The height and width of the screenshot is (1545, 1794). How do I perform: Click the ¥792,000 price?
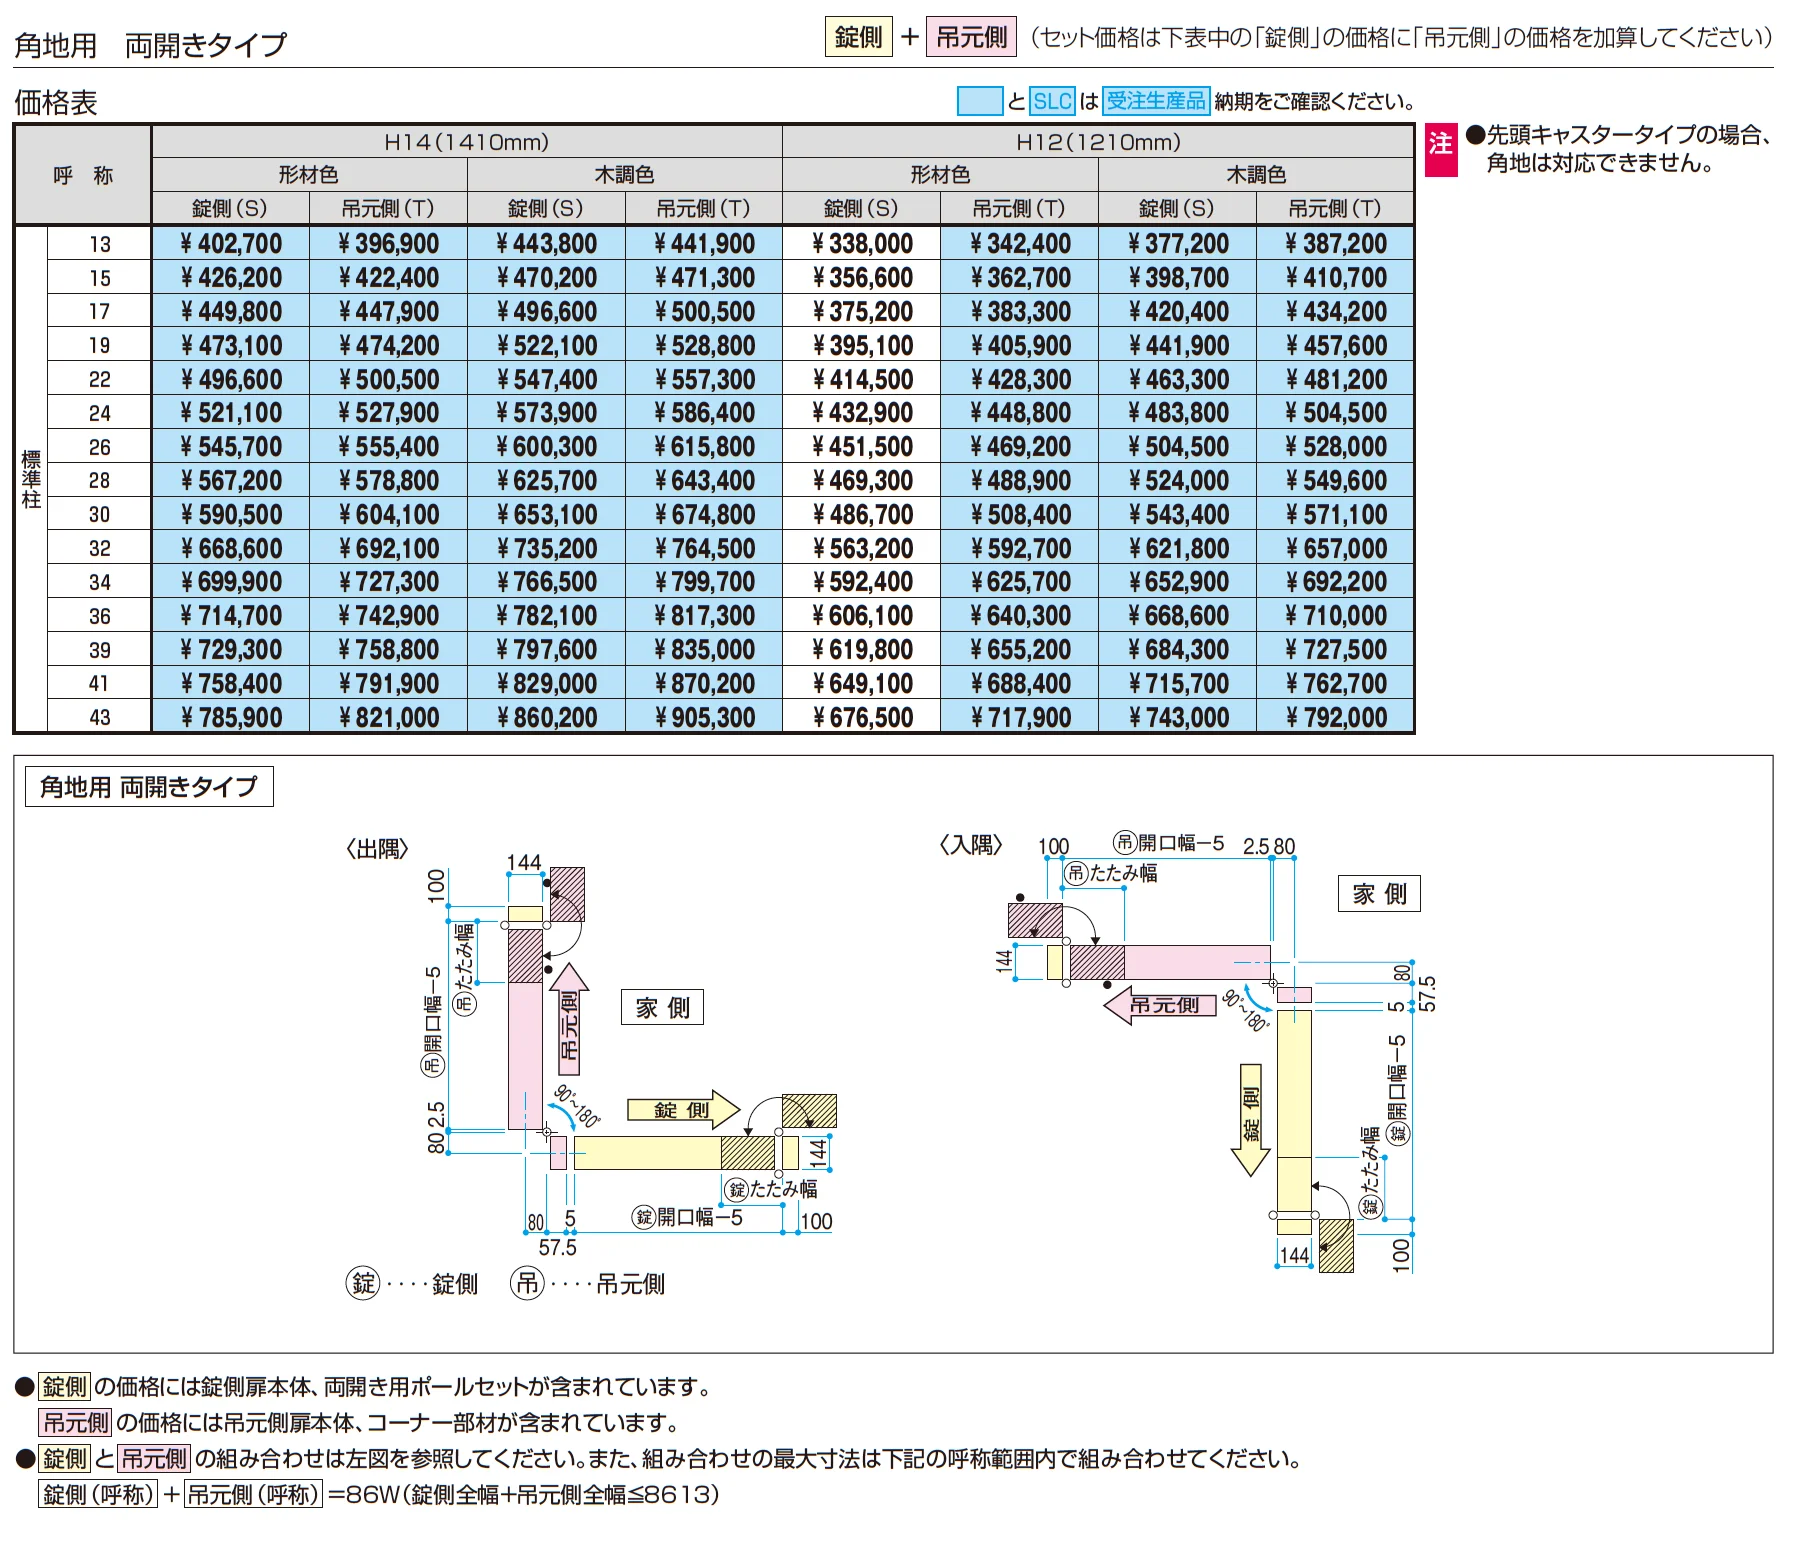click(1336, 718)
